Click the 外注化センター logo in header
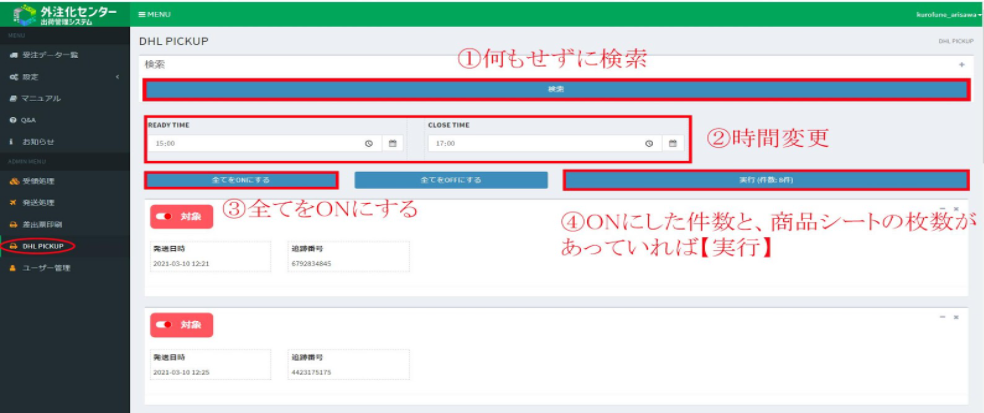 point(65,14)
